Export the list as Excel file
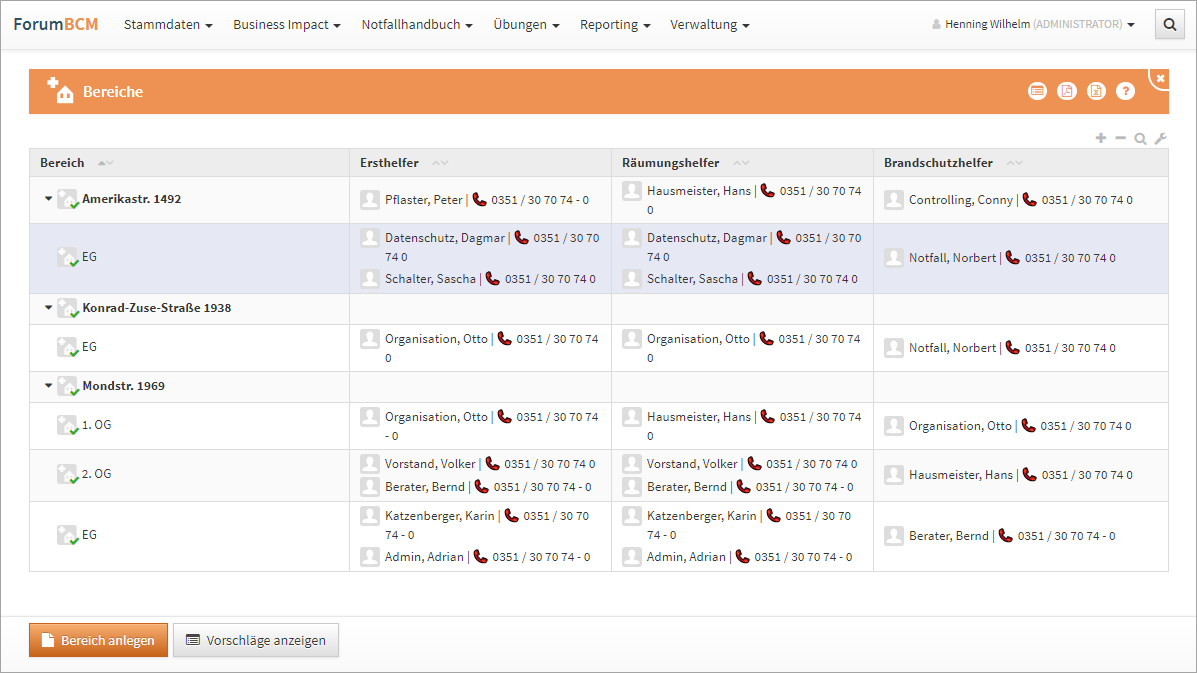This screenshot has width=1197, height=673. tap(1097, 91)
